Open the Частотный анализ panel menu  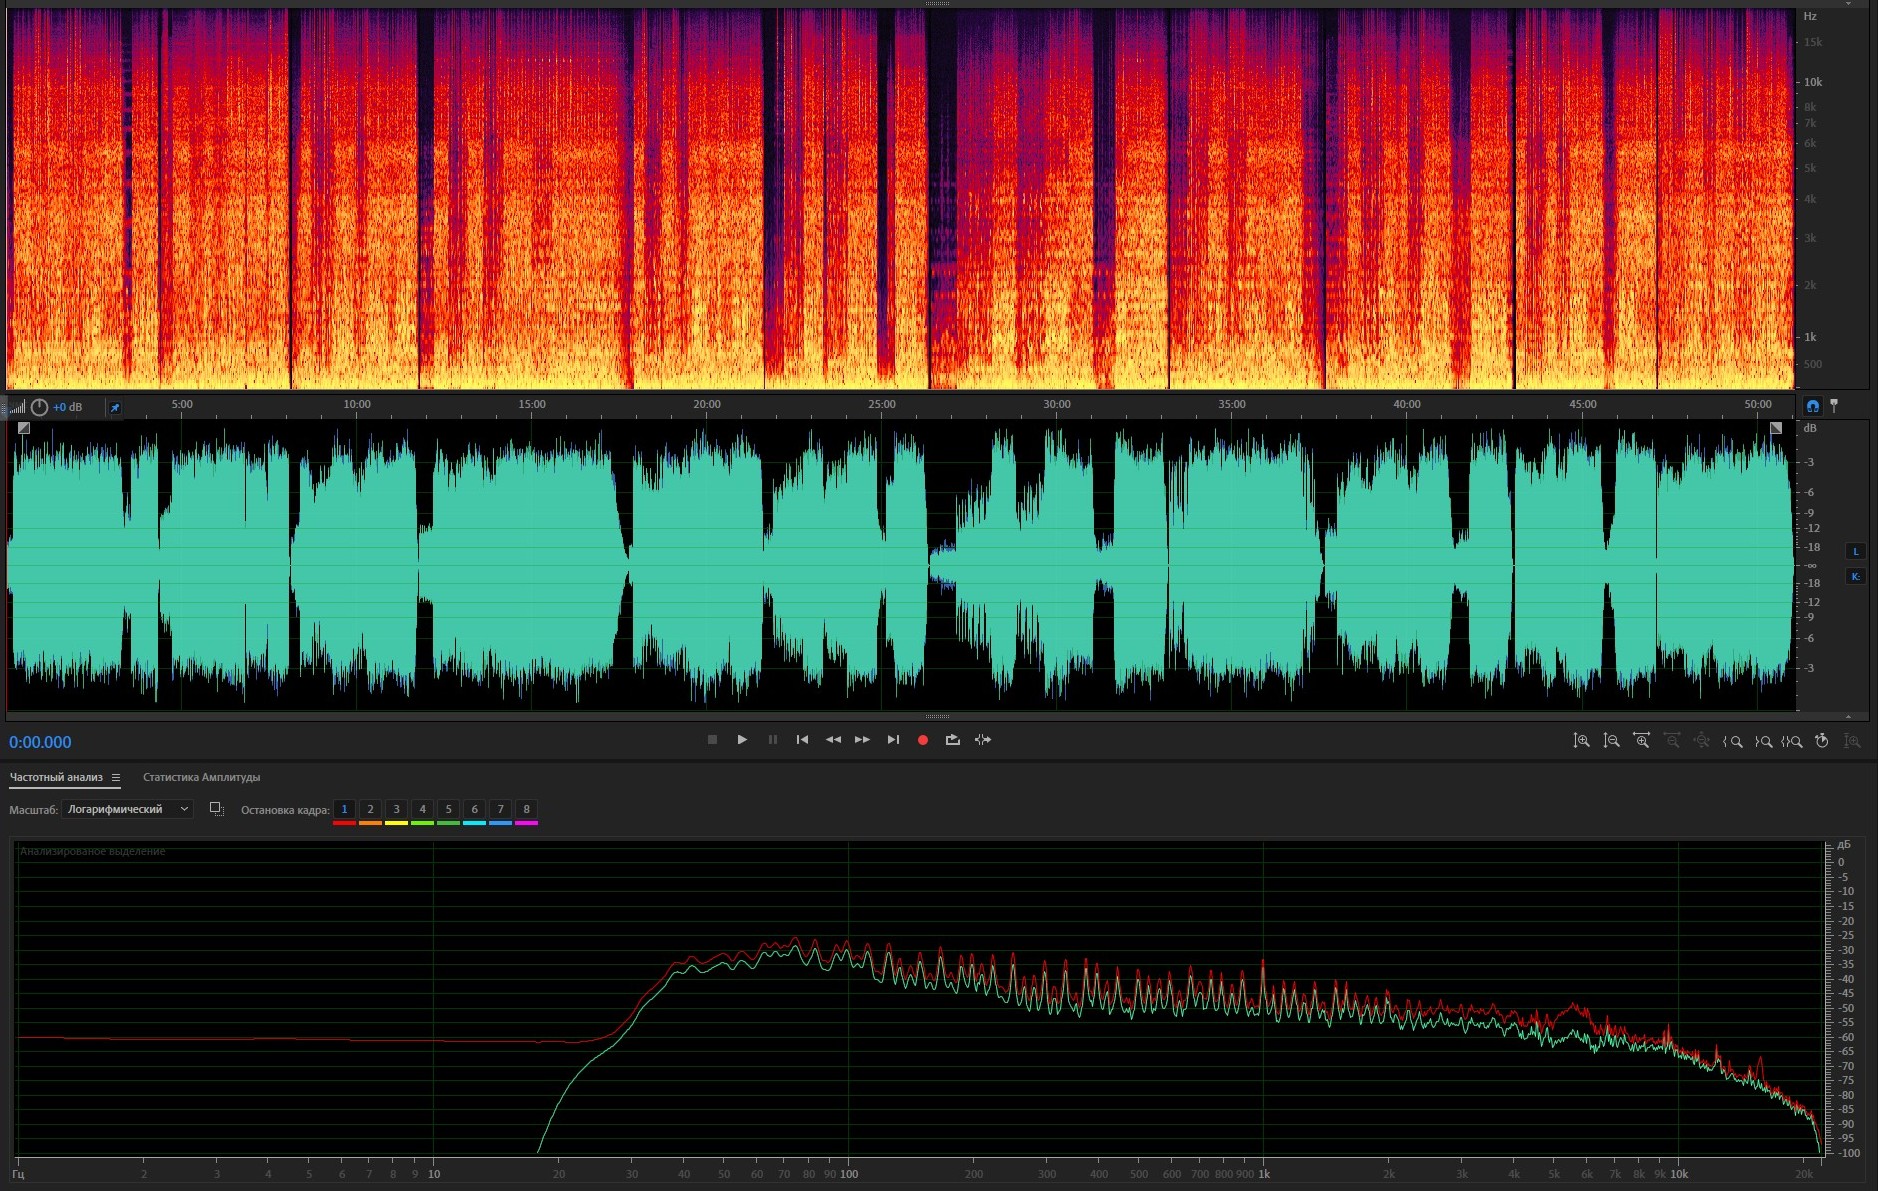[x=116, y=778]
